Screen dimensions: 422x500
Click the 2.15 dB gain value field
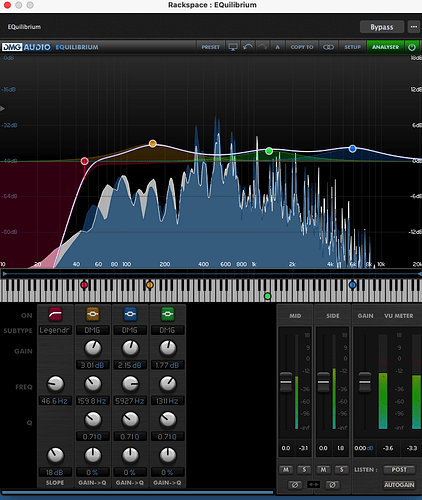click(130, 365)
